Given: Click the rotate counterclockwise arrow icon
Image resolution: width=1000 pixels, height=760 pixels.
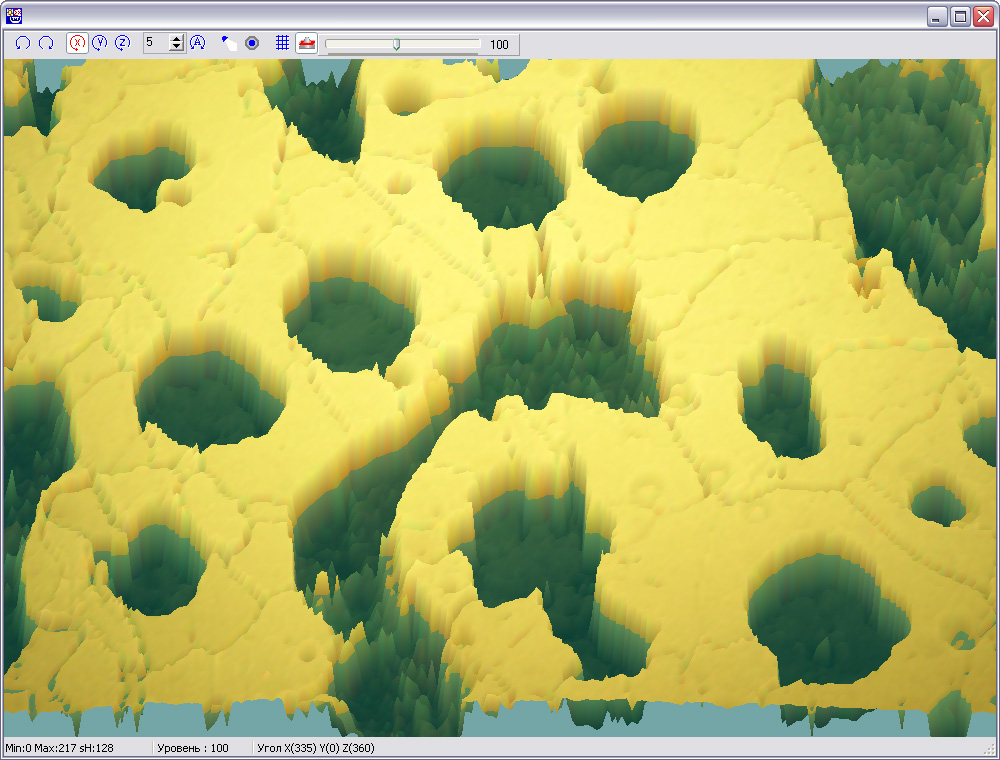Looking at the screenshot, I should coord(23,43).
